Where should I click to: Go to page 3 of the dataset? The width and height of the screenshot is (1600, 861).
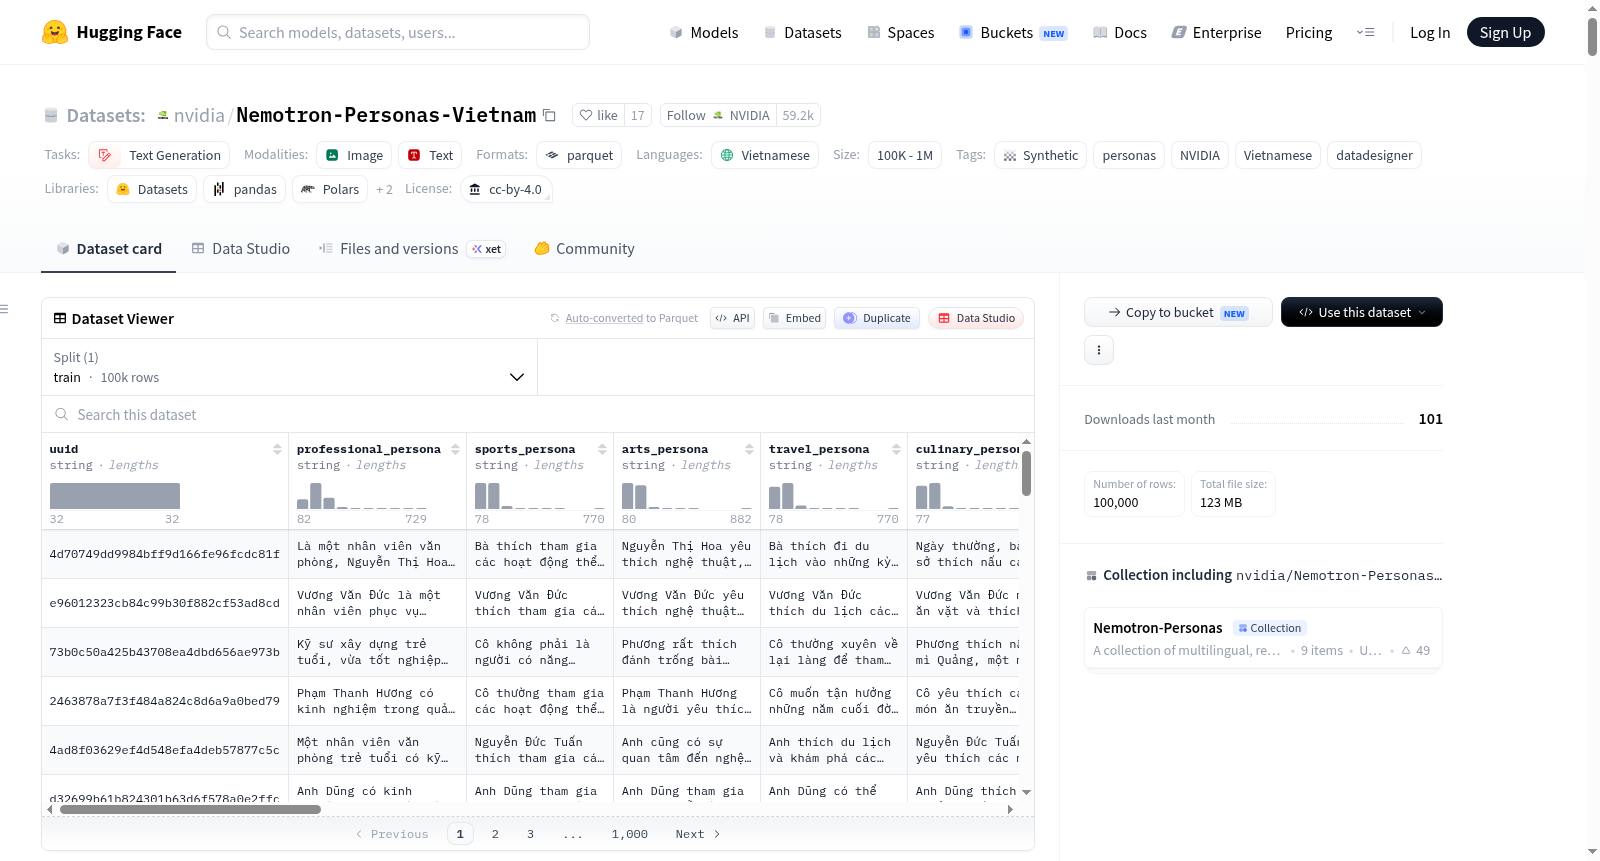coord(530,834)
